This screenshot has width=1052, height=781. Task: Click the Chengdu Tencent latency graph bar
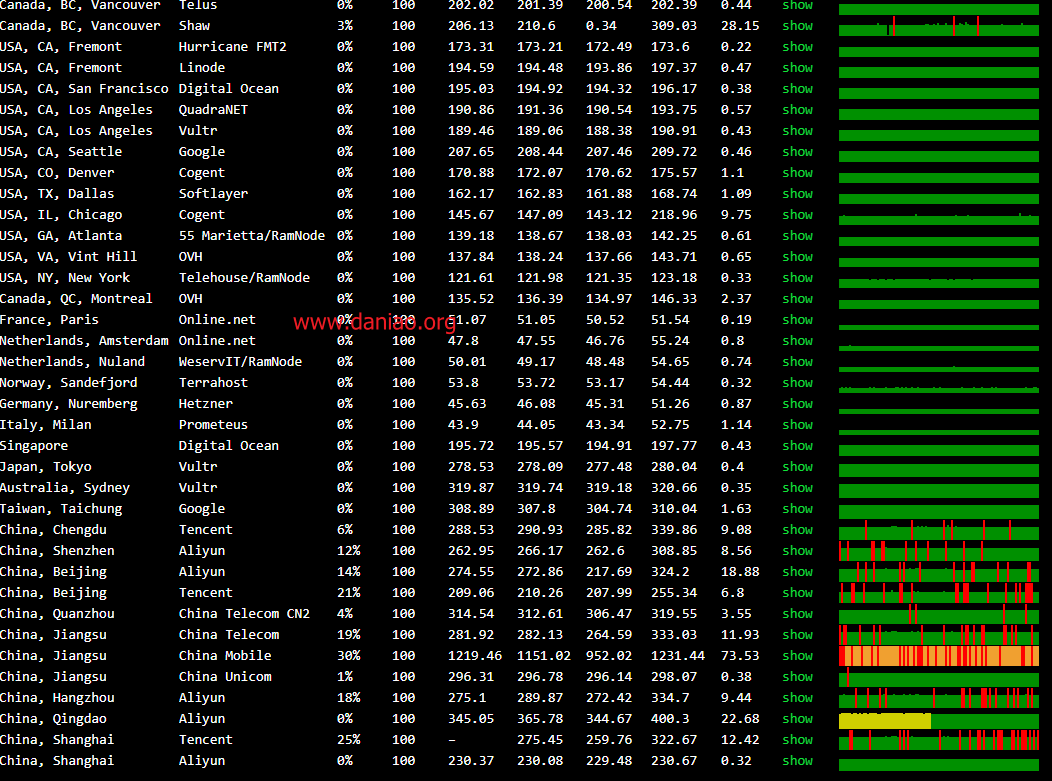coord(939,531)
